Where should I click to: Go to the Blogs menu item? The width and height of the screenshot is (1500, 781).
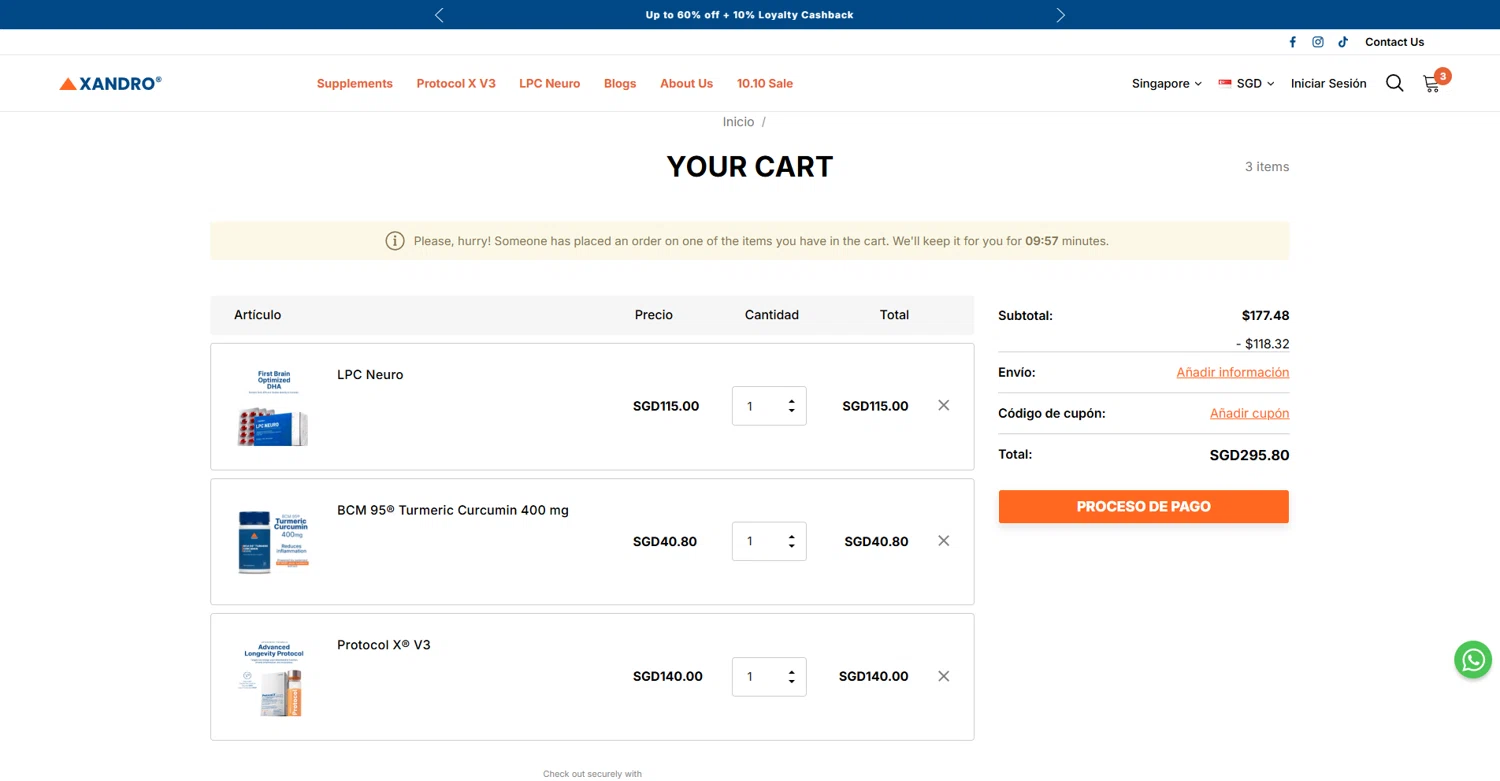[620, 84]
